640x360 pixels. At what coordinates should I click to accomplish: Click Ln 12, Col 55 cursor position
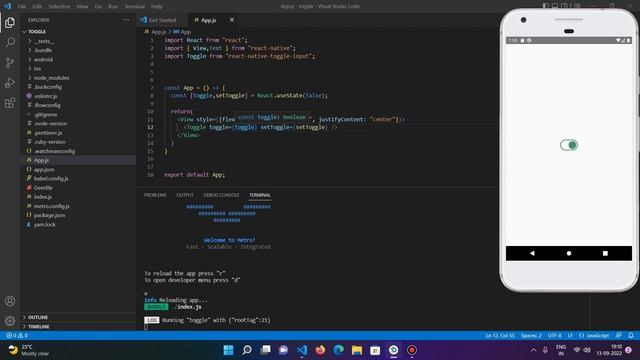pyautogui.click(x=500, y=336)
